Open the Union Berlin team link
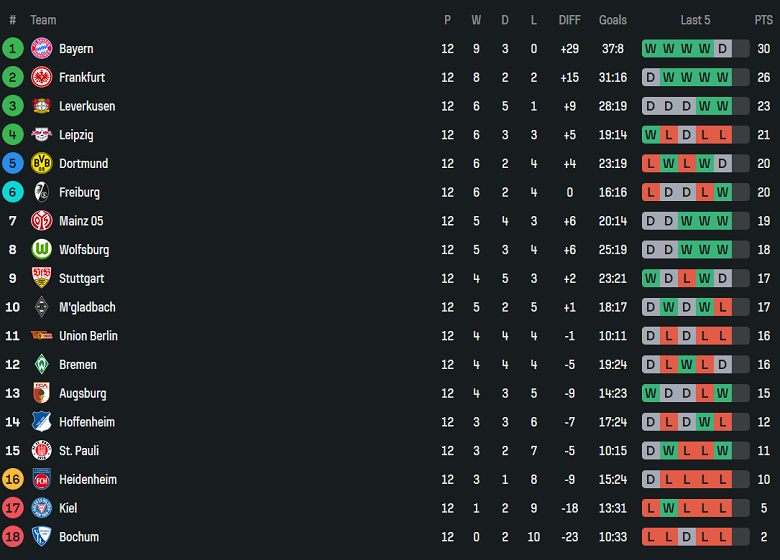 [x=89, y=336]
